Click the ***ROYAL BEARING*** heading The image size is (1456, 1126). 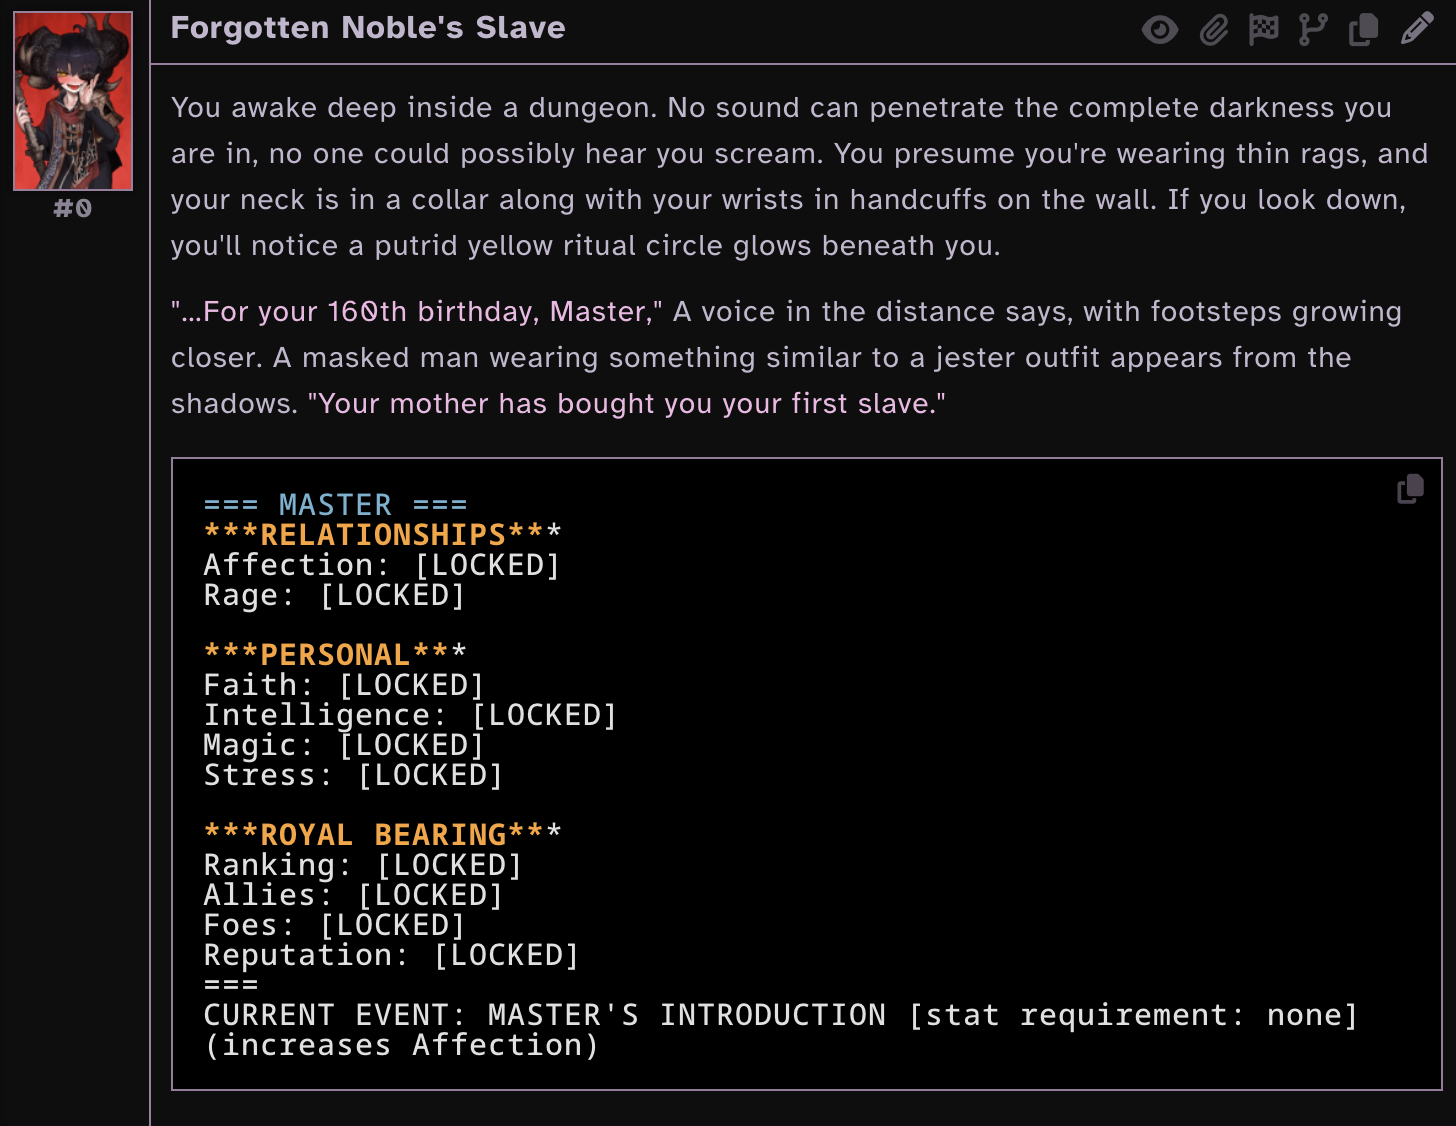(382, 835)
